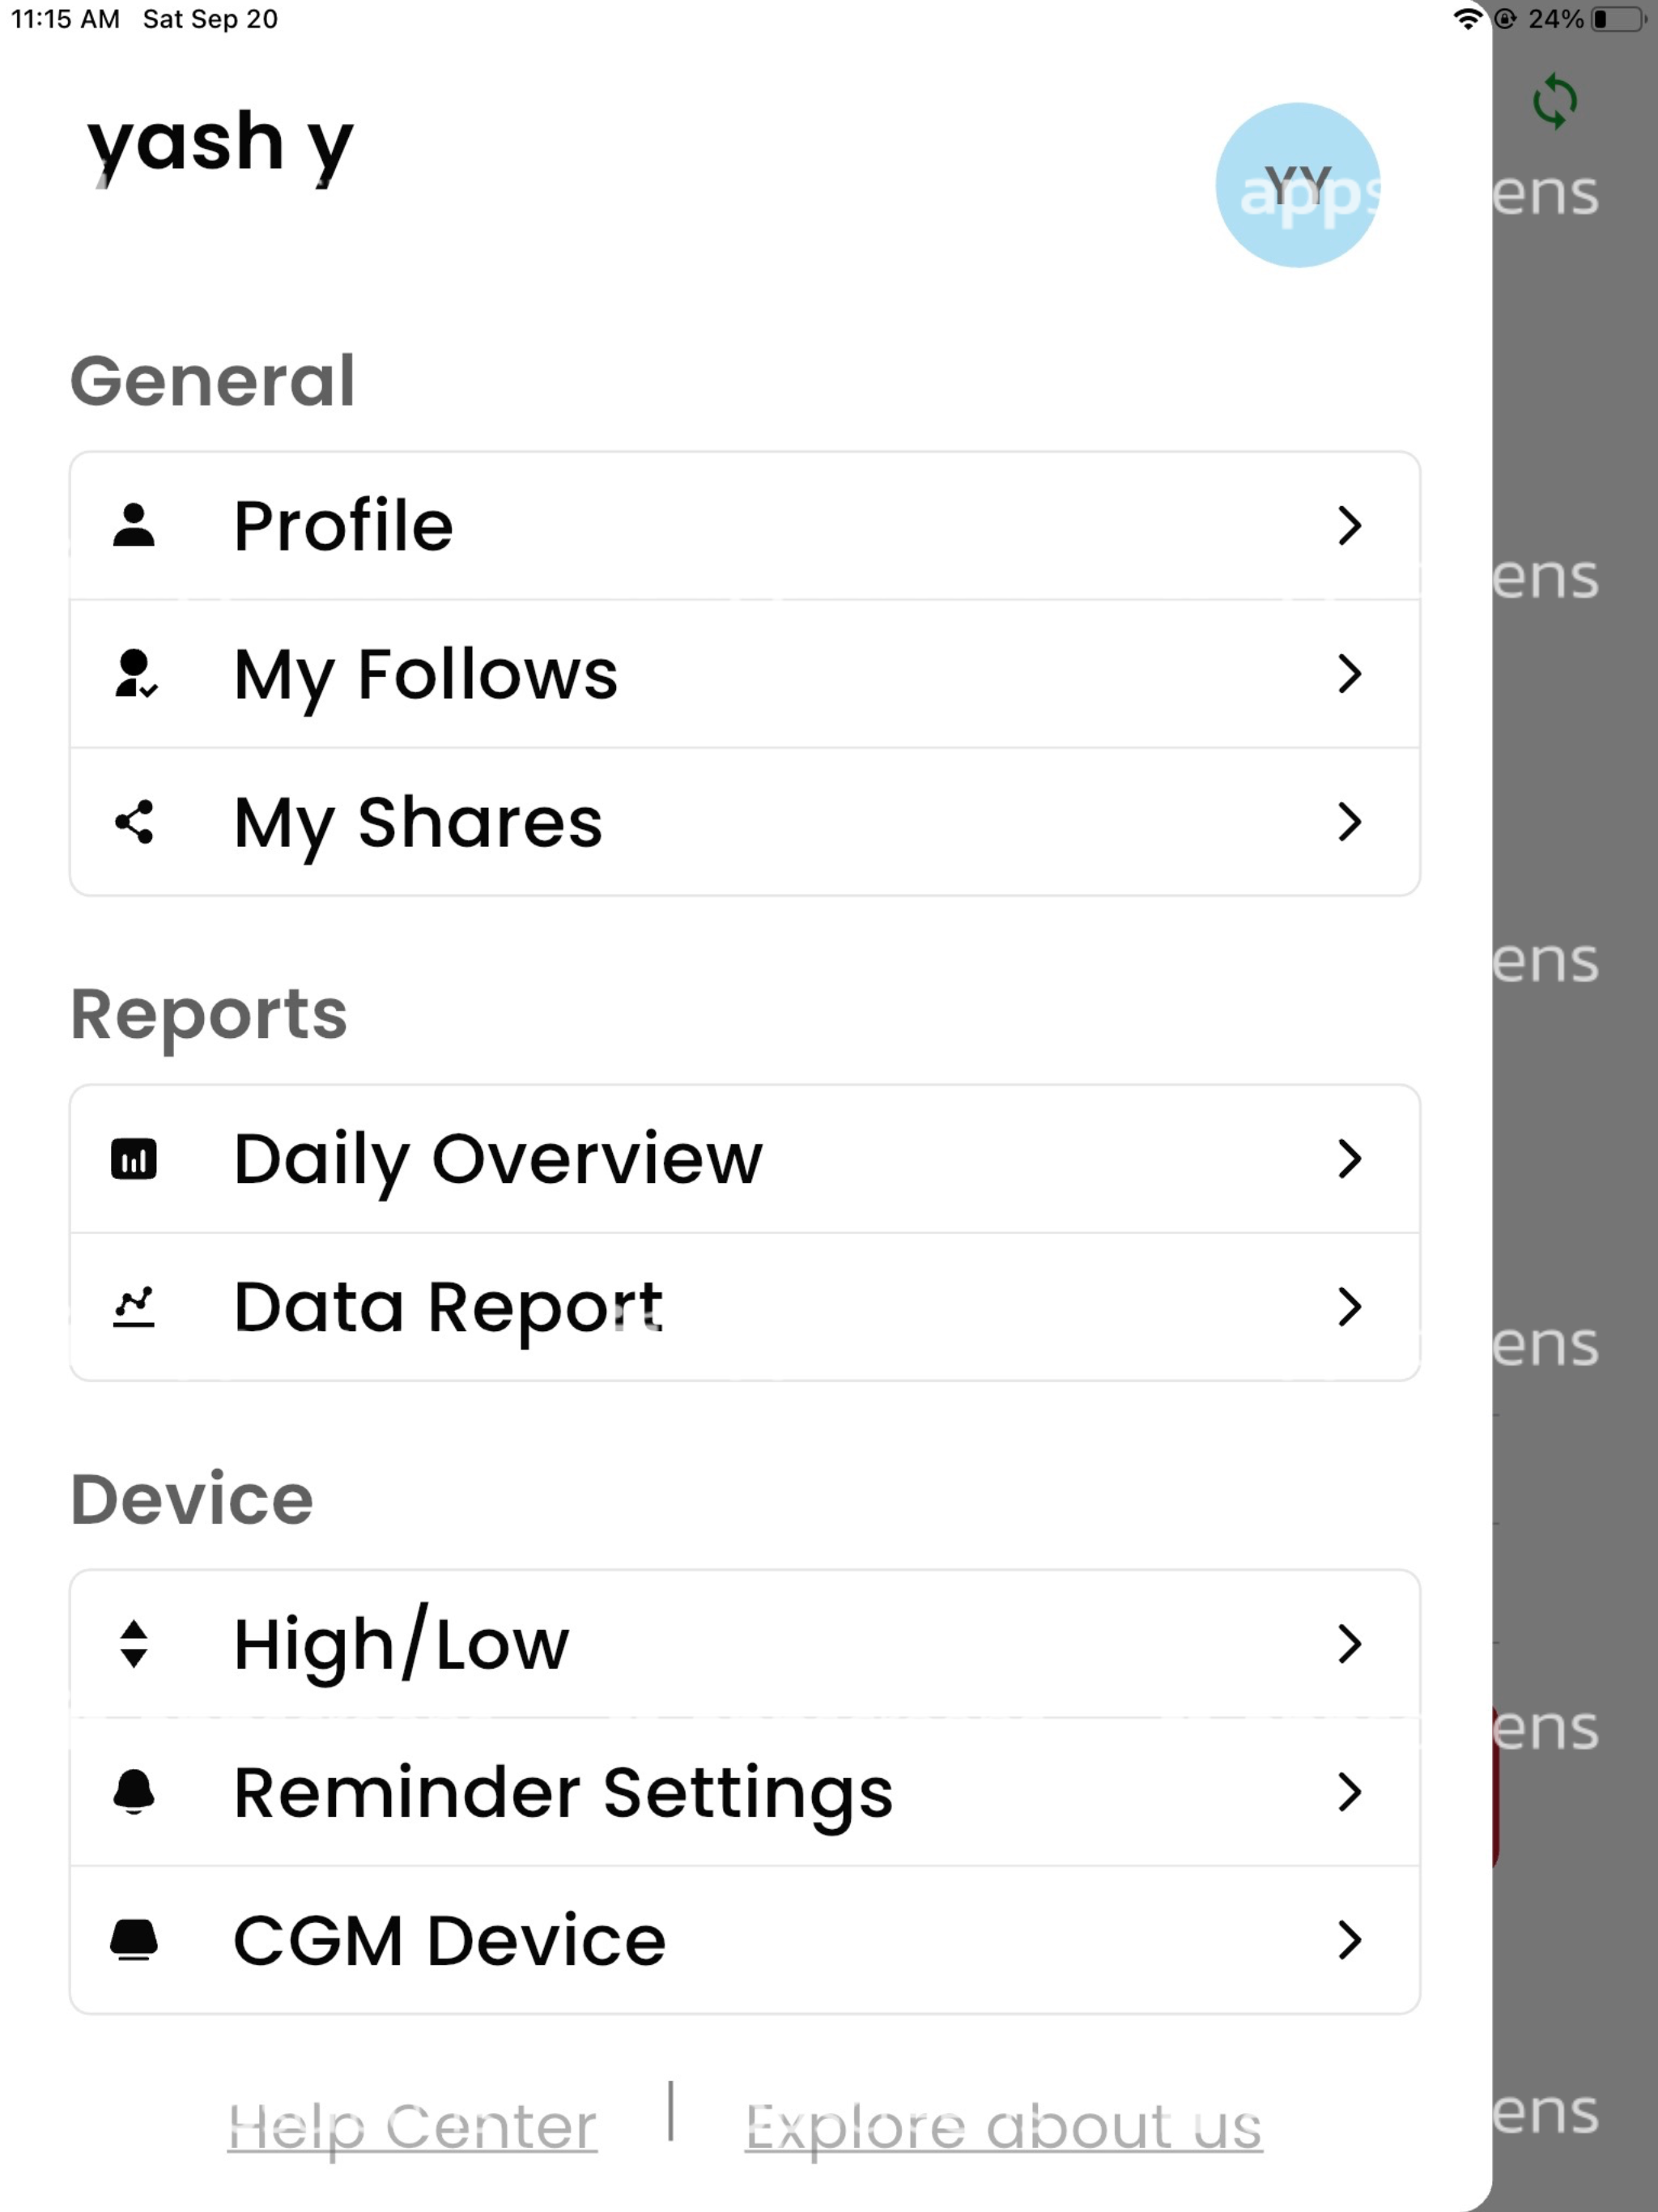Tap the My Follows person-check icon
This screenshot has height=2212, width=1658.
(135, 673)
